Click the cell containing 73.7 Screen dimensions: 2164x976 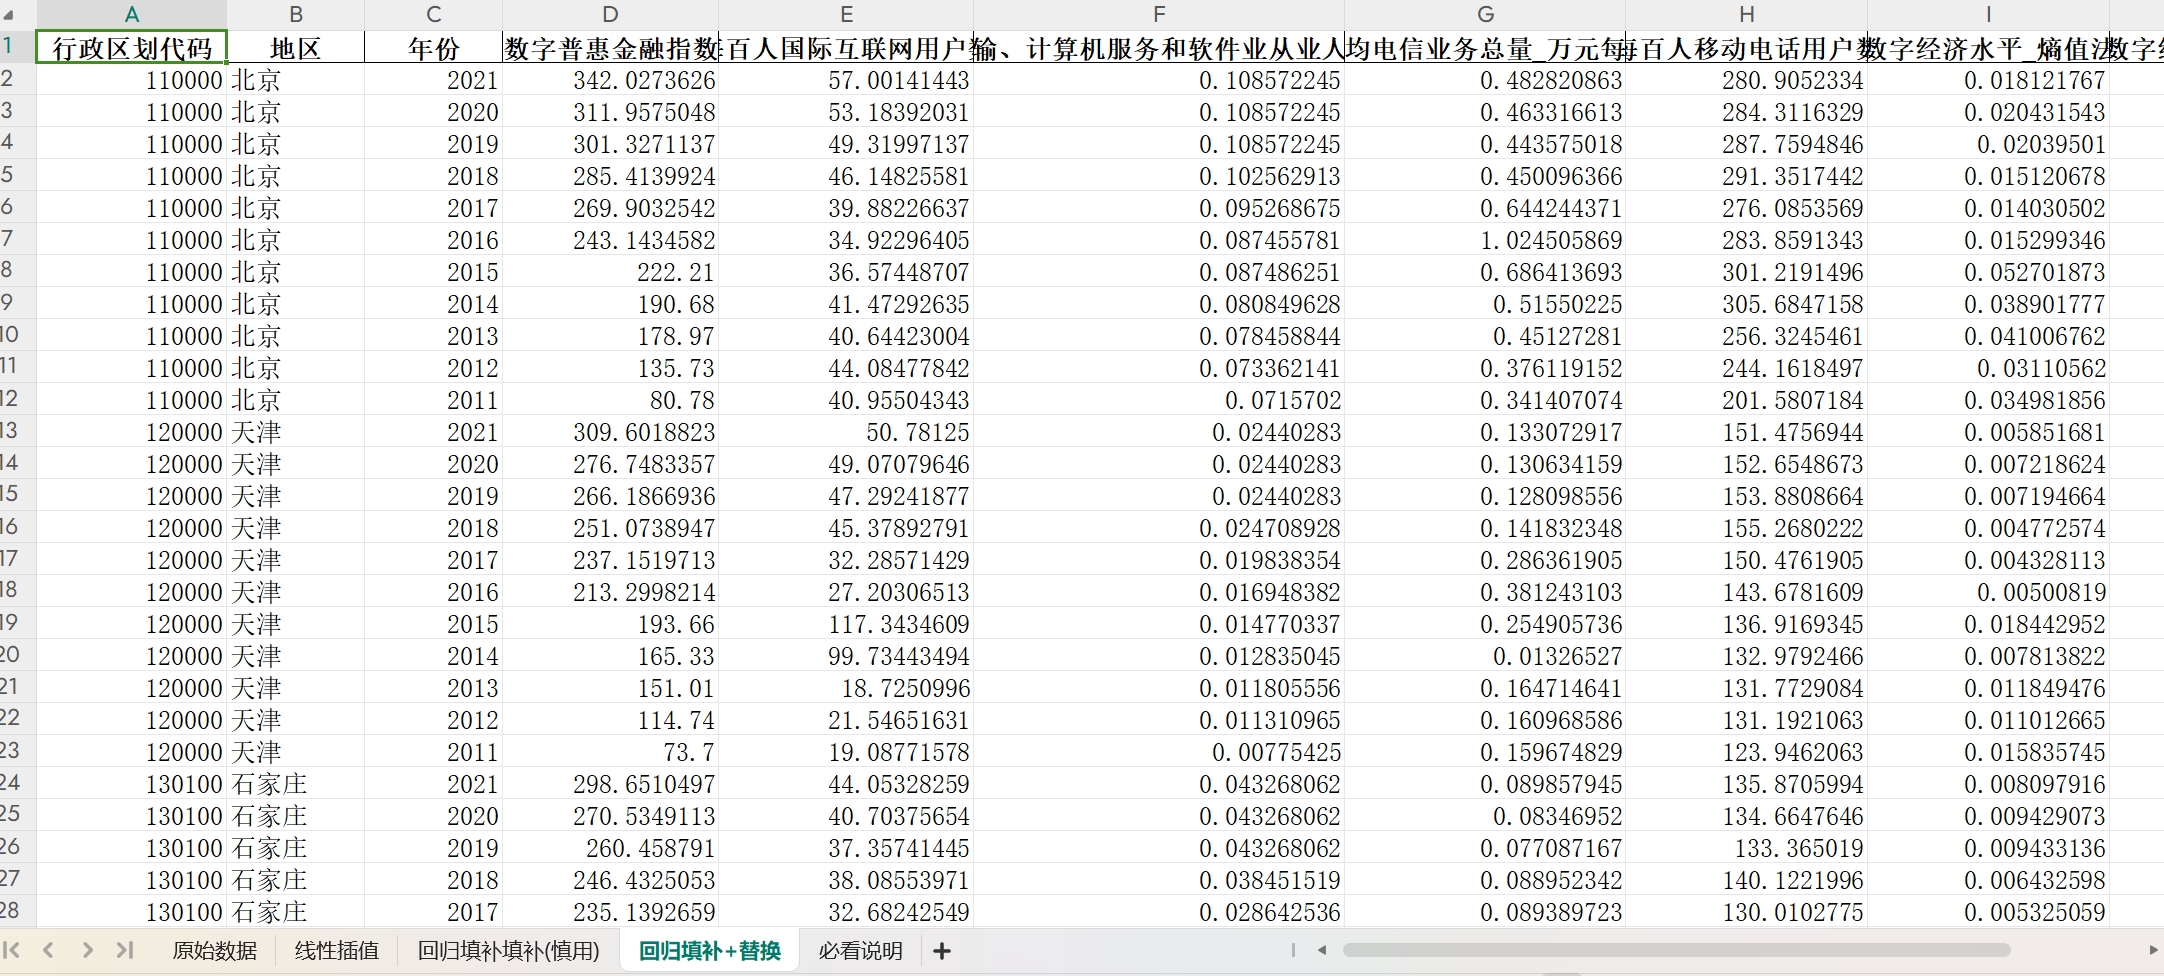click(610, 752)
